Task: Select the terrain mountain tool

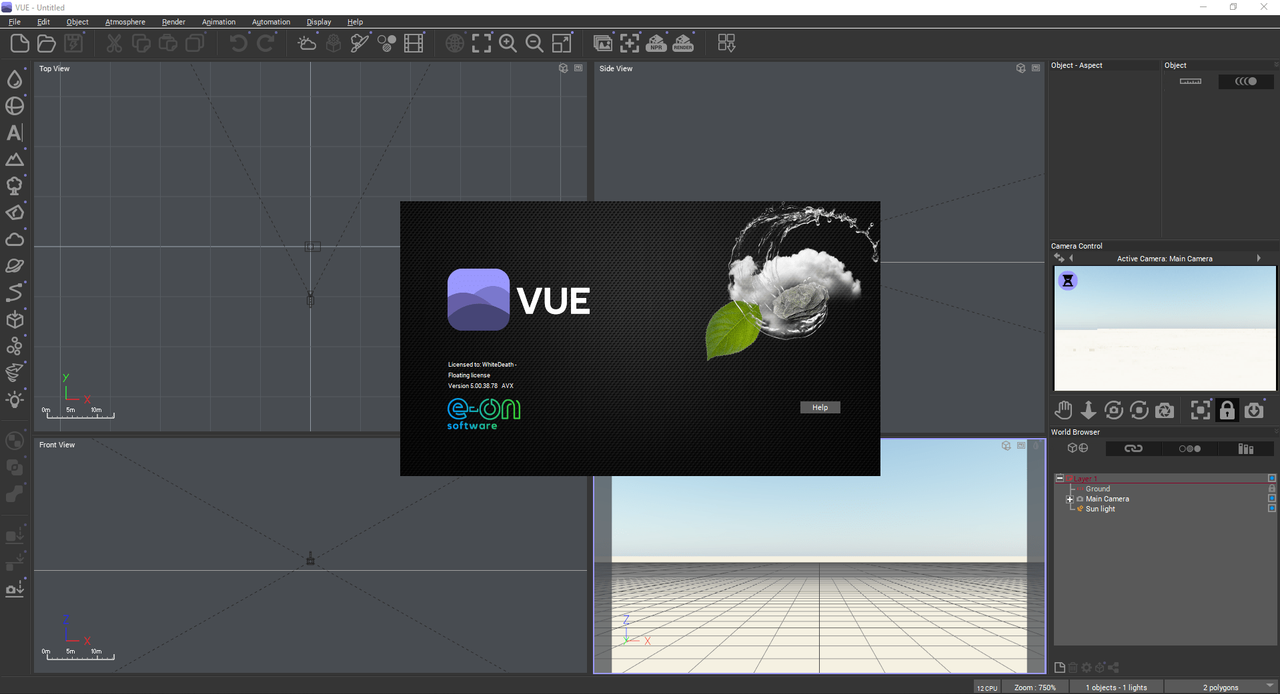Action: [15, 159]
